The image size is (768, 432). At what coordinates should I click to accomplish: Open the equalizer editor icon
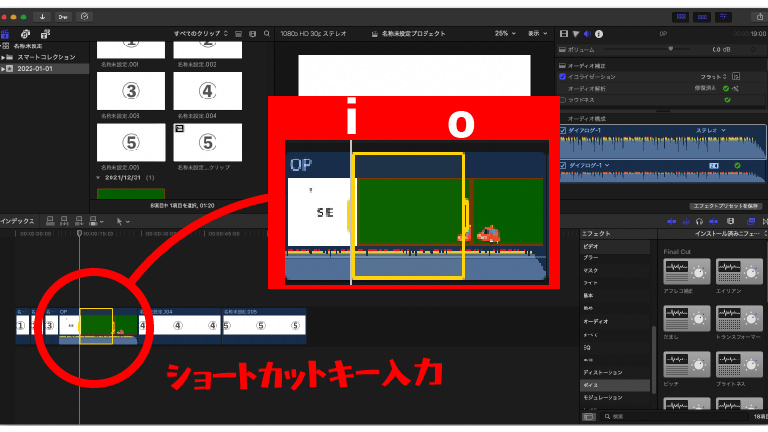coord(736,76)
